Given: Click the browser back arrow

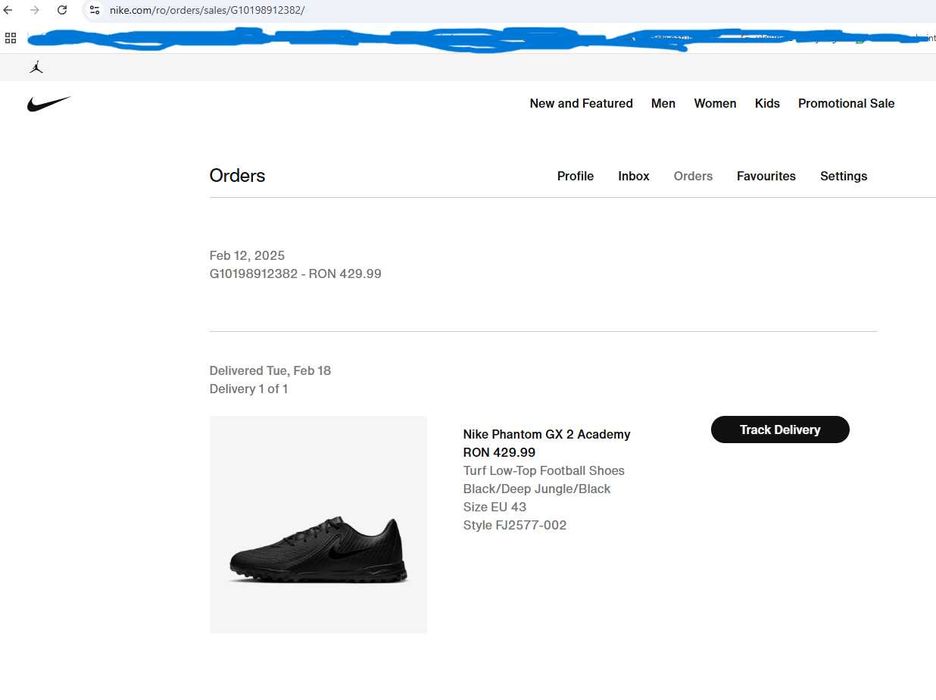Looking at the screenshot, I should tap(8, 10).
